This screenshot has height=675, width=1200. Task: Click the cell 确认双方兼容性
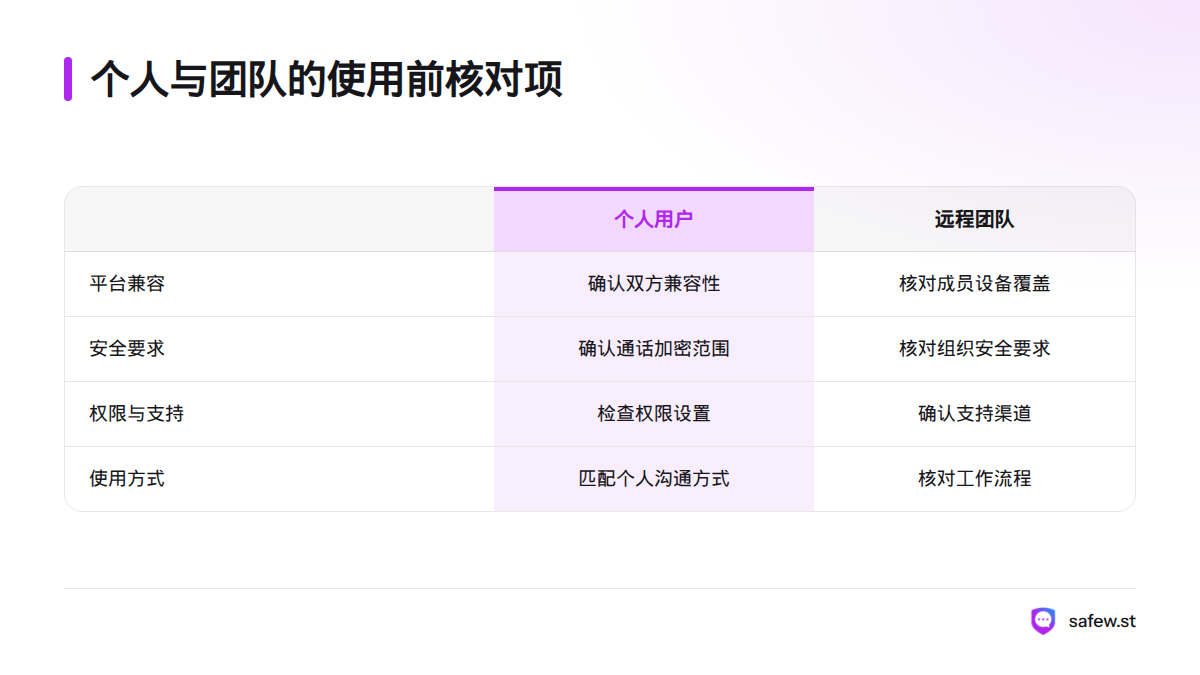click(x=654, y=284)
